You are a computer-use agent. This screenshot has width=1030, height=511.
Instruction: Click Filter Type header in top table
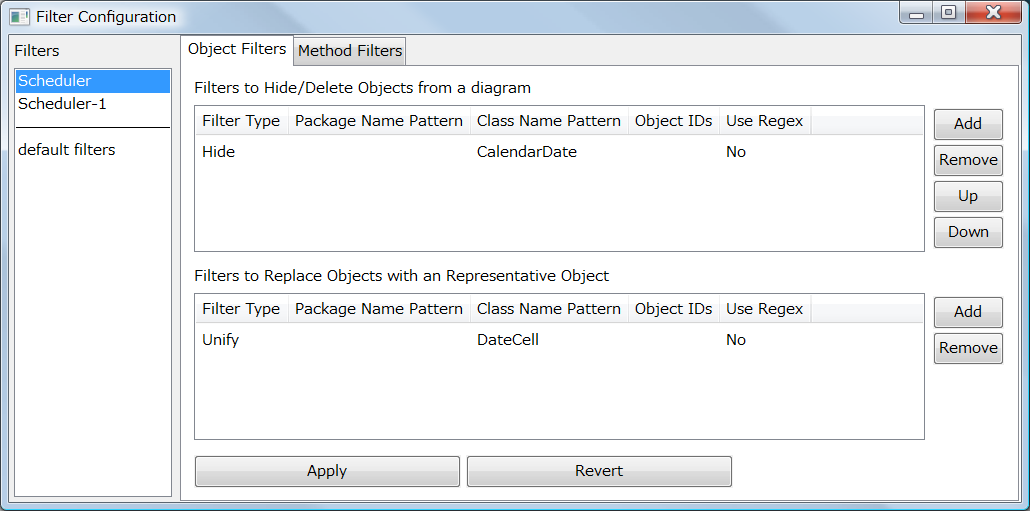(241, 121)
